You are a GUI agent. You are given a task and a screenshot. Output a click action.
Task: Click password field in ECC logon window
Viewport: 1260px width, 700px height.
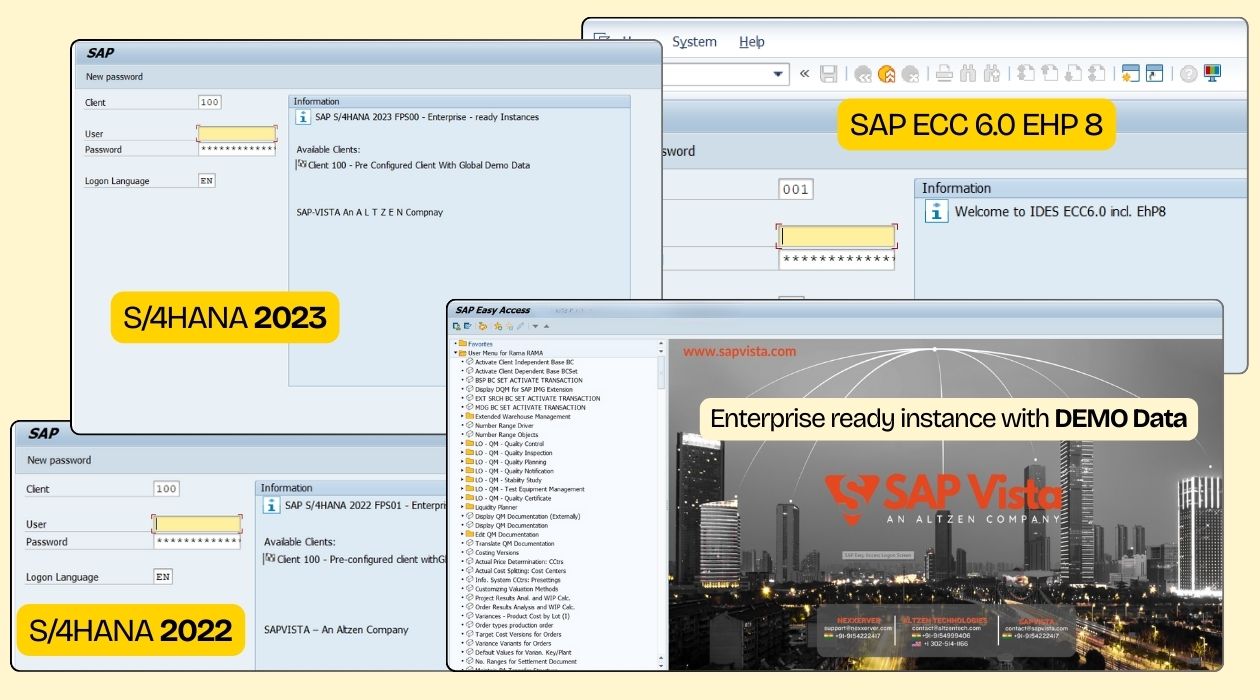coord(837,259)
